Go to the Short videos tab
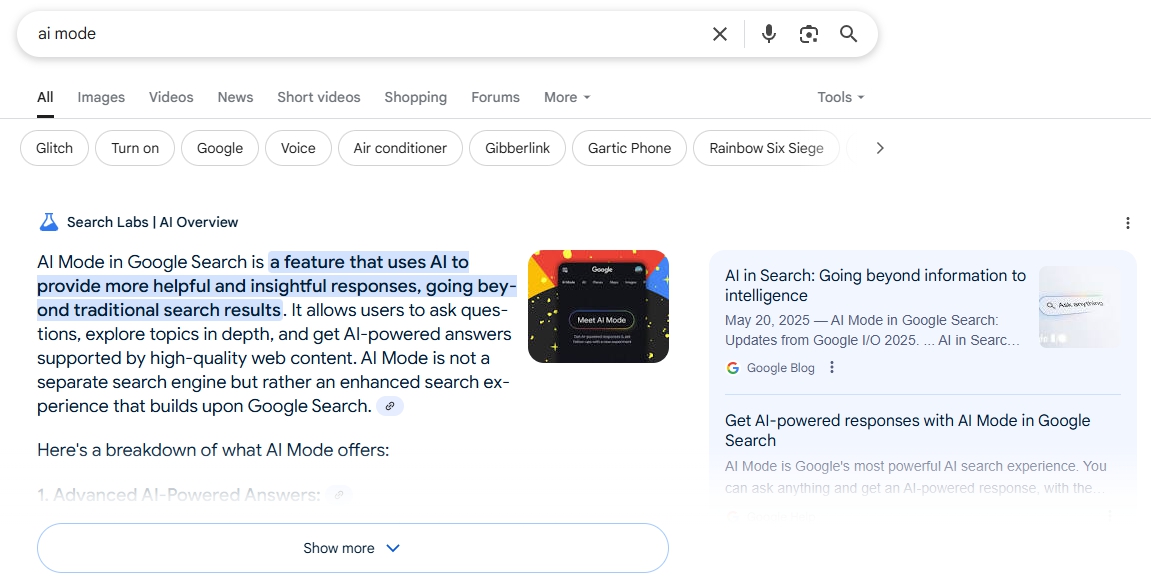The height and width of the screenshot is (587, 1151). [319, 97]
